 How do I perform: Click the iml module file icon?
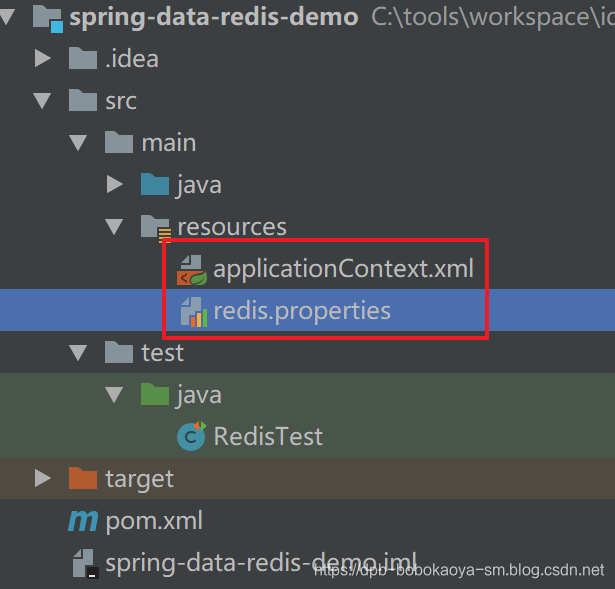pyautogui.click(x=85, y=564)
